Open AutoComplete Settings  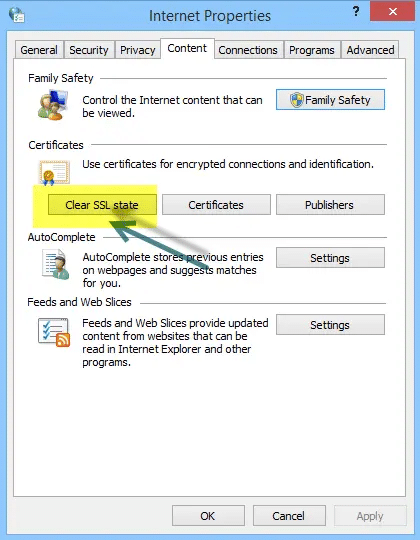330,258
